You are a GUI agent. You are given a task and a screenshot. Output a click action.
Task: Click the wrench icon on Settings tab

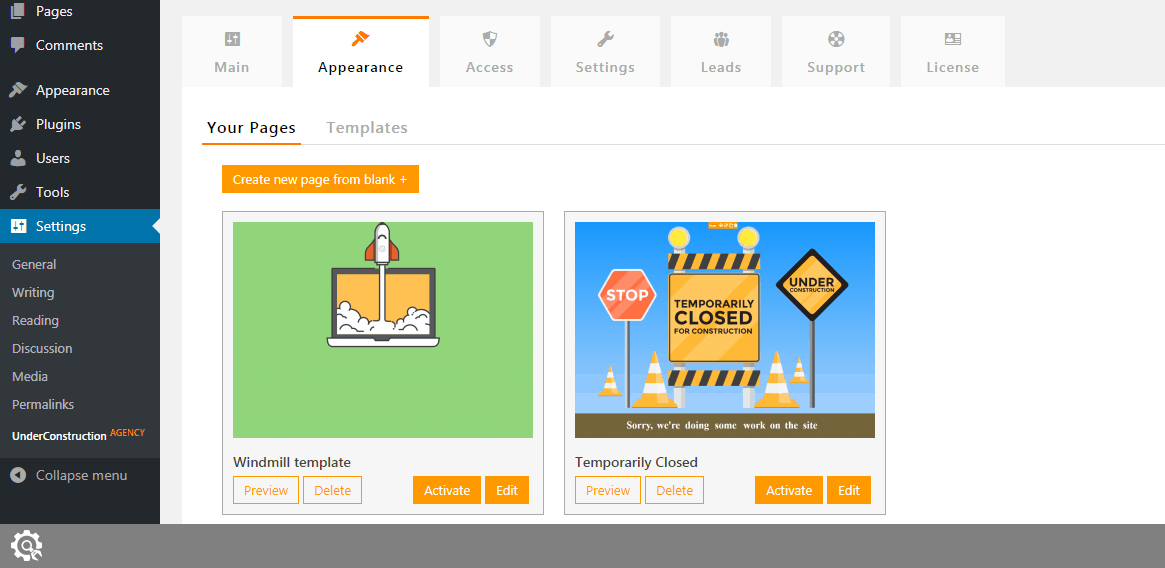tap(605, 40)
